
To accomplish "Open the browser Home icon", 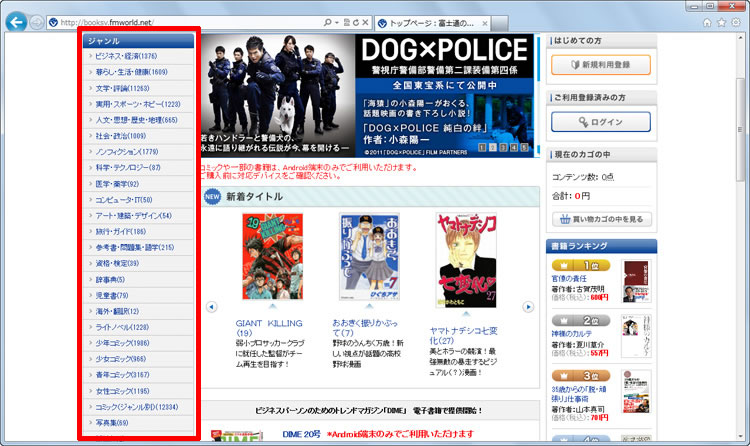I will coord(707,22).
